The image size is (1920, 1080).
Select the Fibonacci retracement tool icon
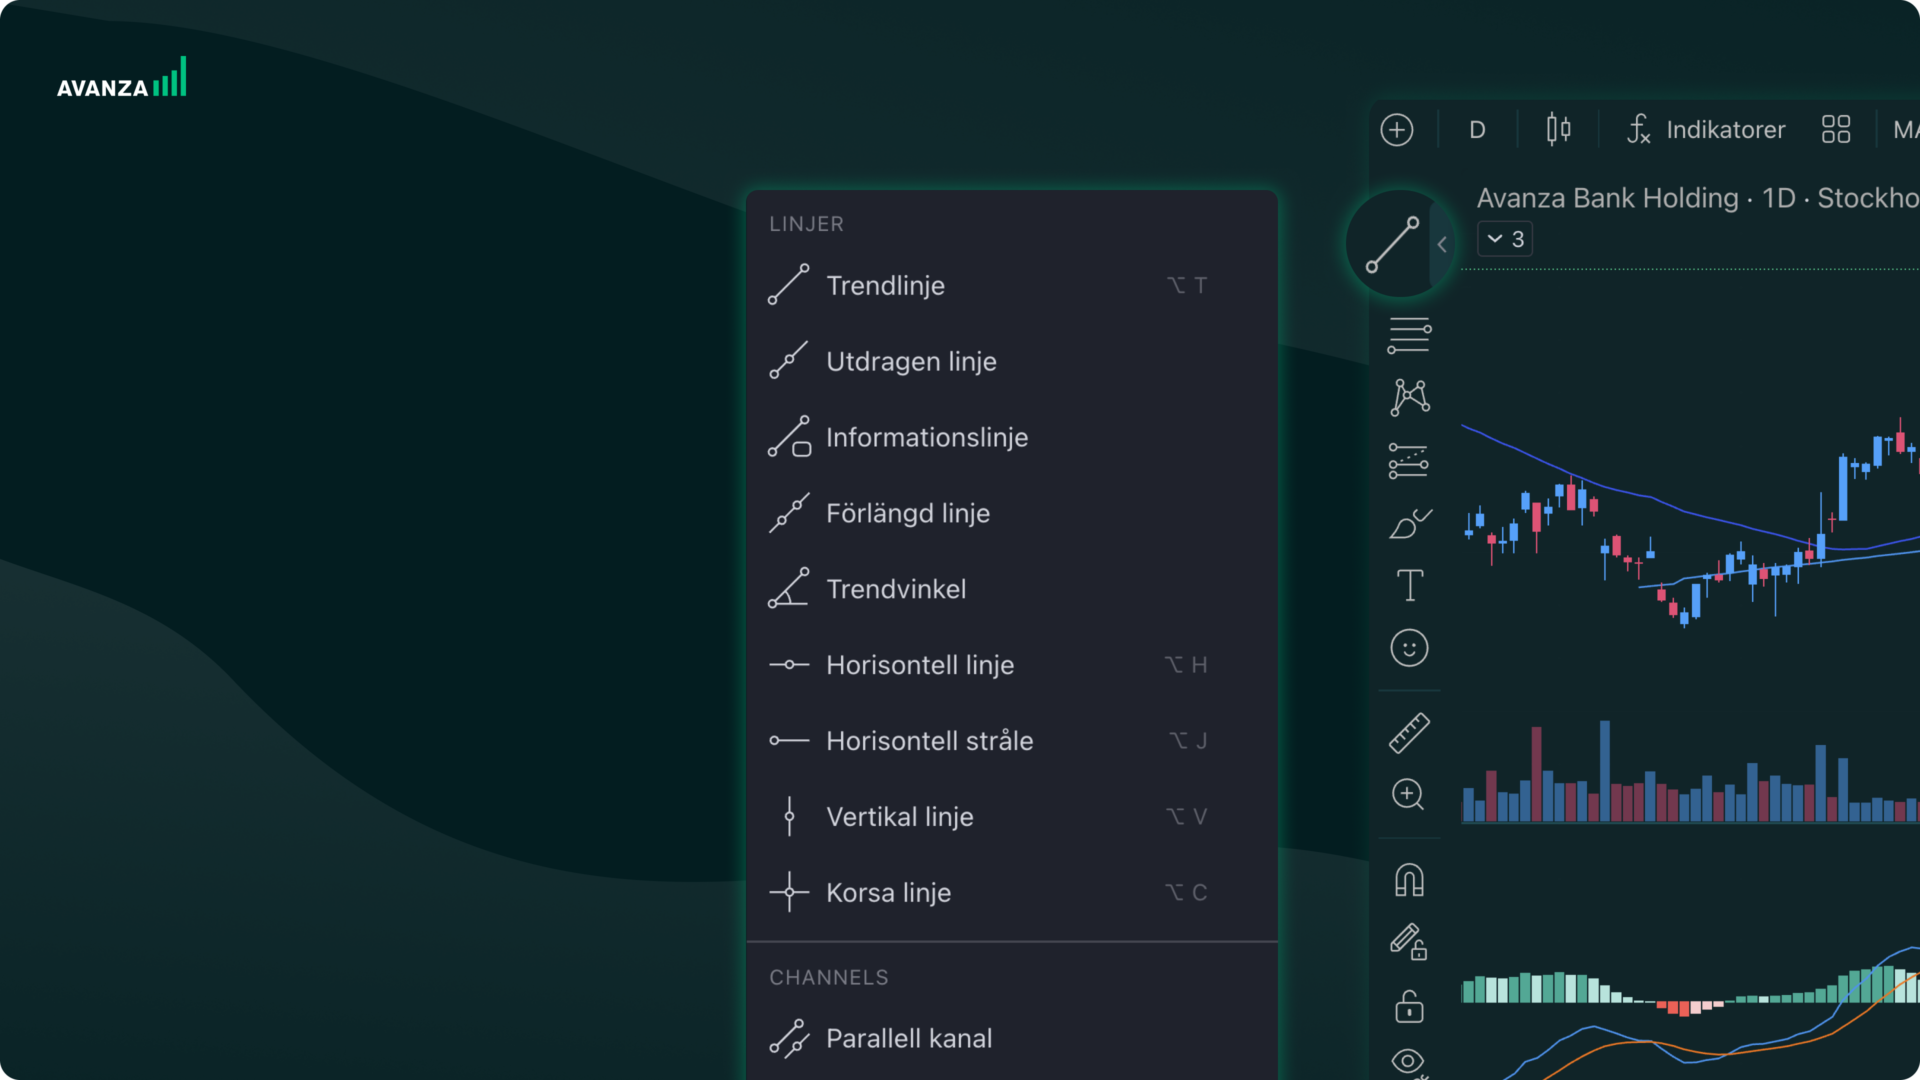pos(1409,335)
